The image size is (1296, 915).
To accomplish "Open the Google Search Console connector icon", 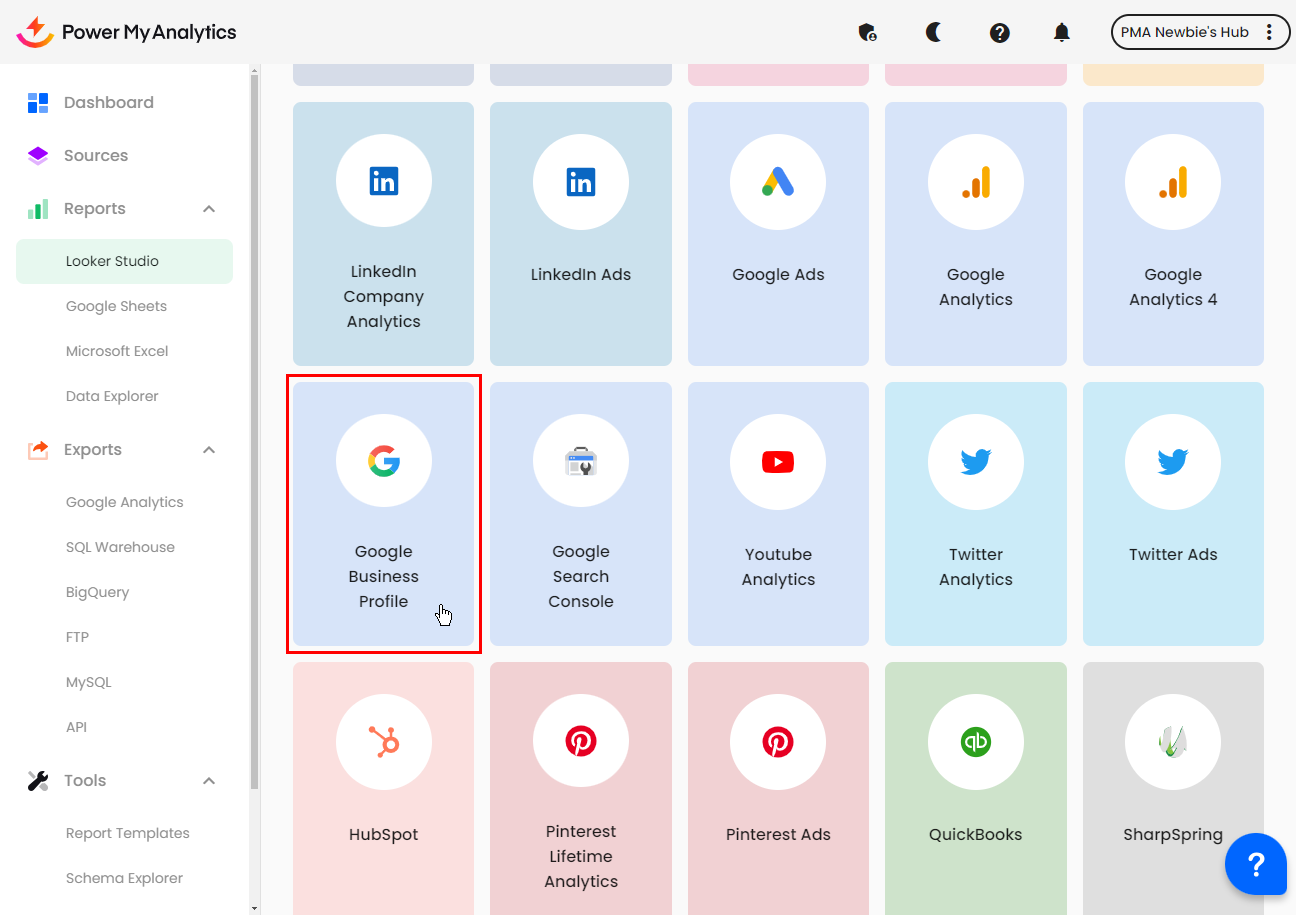I will point(581,462).
